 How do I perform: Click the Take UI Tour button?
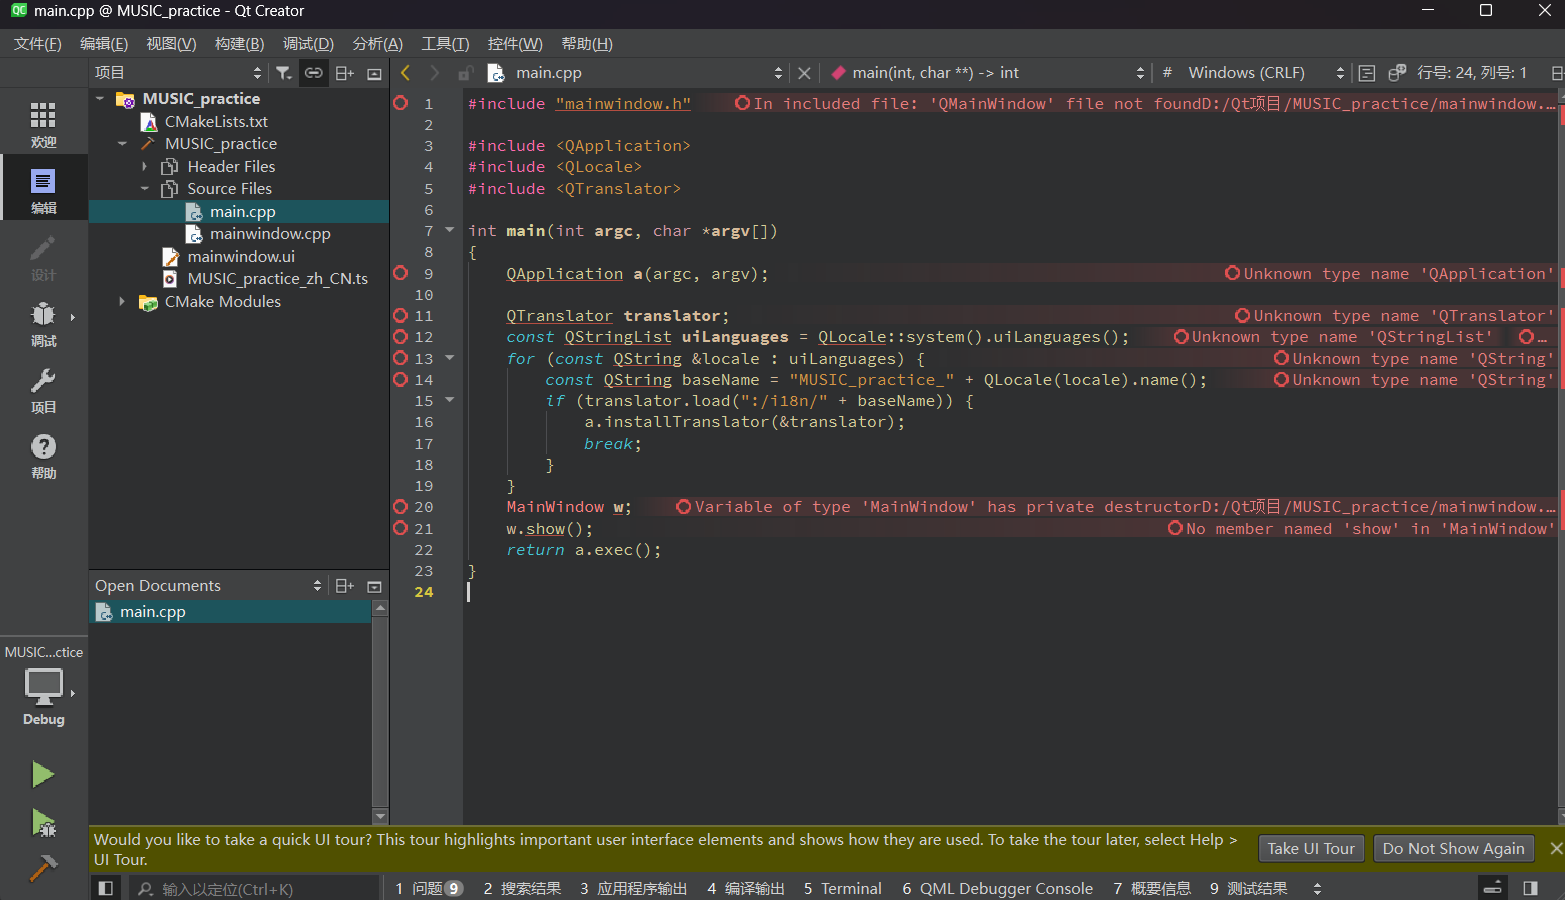[x=1311, y=849]
